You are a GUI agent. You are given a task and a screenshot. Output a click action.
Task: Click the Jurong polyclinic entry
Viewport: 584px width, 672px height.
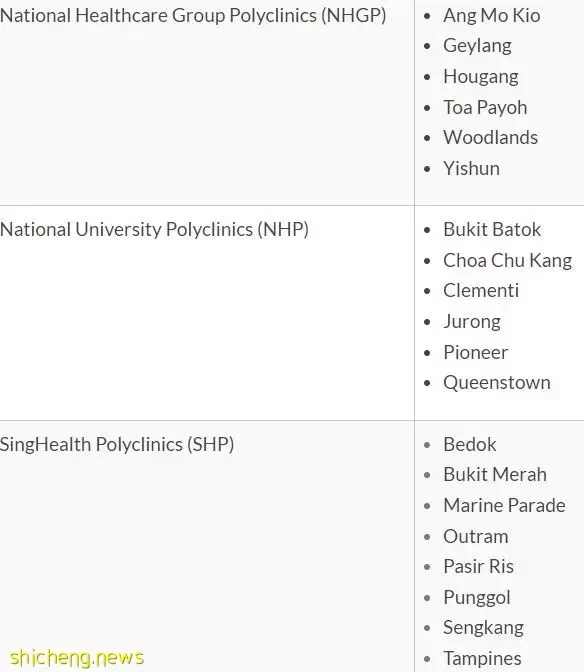pos(472,322)
